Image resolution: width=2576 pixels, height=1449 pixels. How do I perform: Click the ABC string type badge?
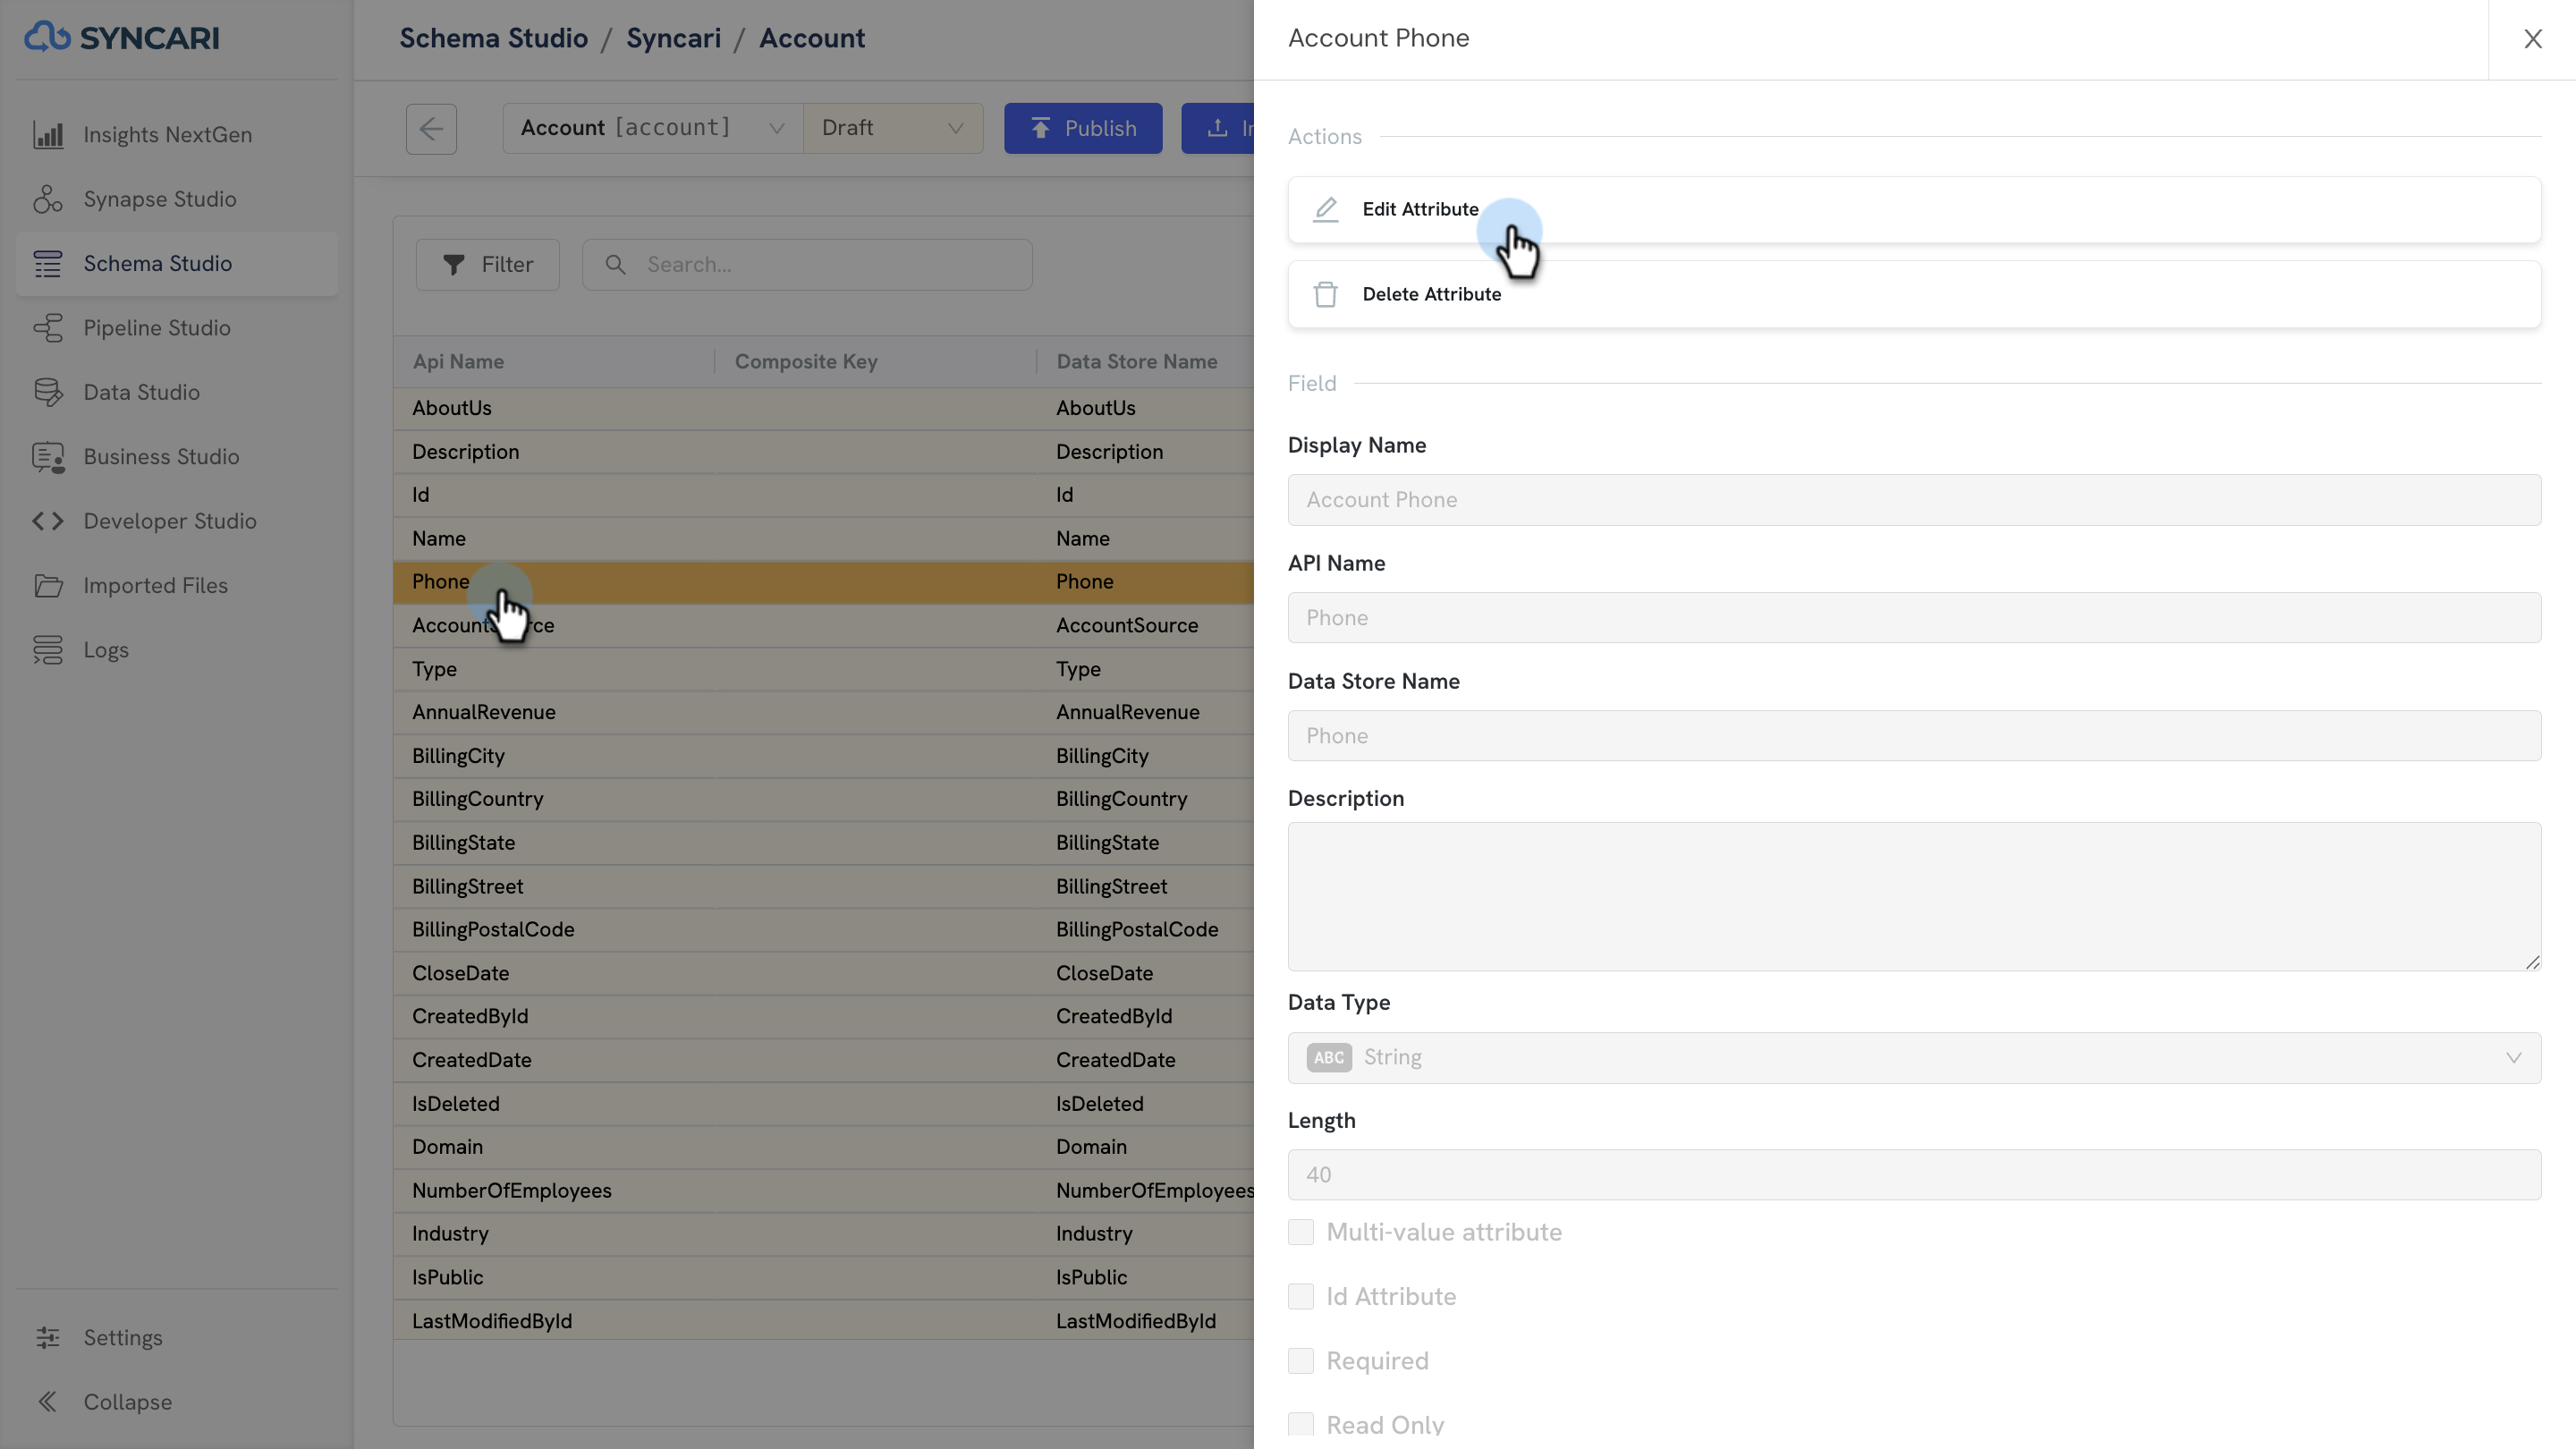[x=1329, y=1057]
